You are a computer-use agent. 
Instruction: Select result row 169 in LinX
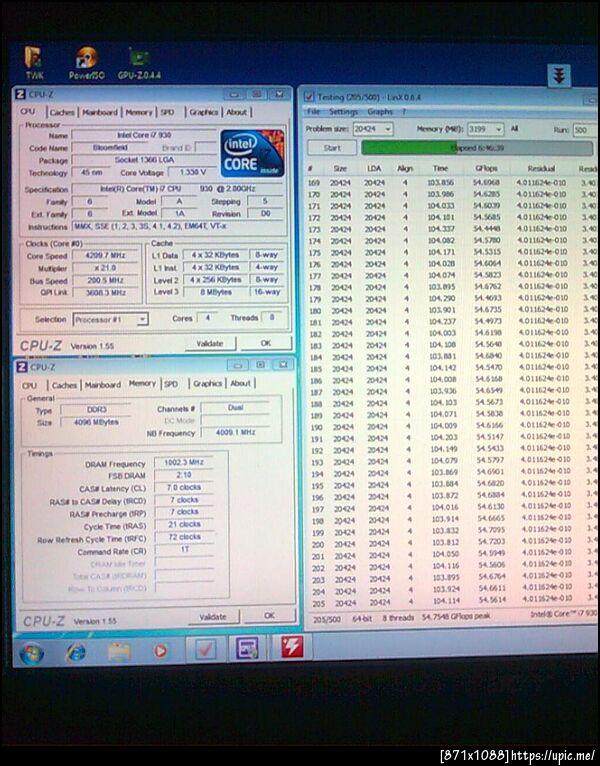pyautogui.click(x=452, y=182)
